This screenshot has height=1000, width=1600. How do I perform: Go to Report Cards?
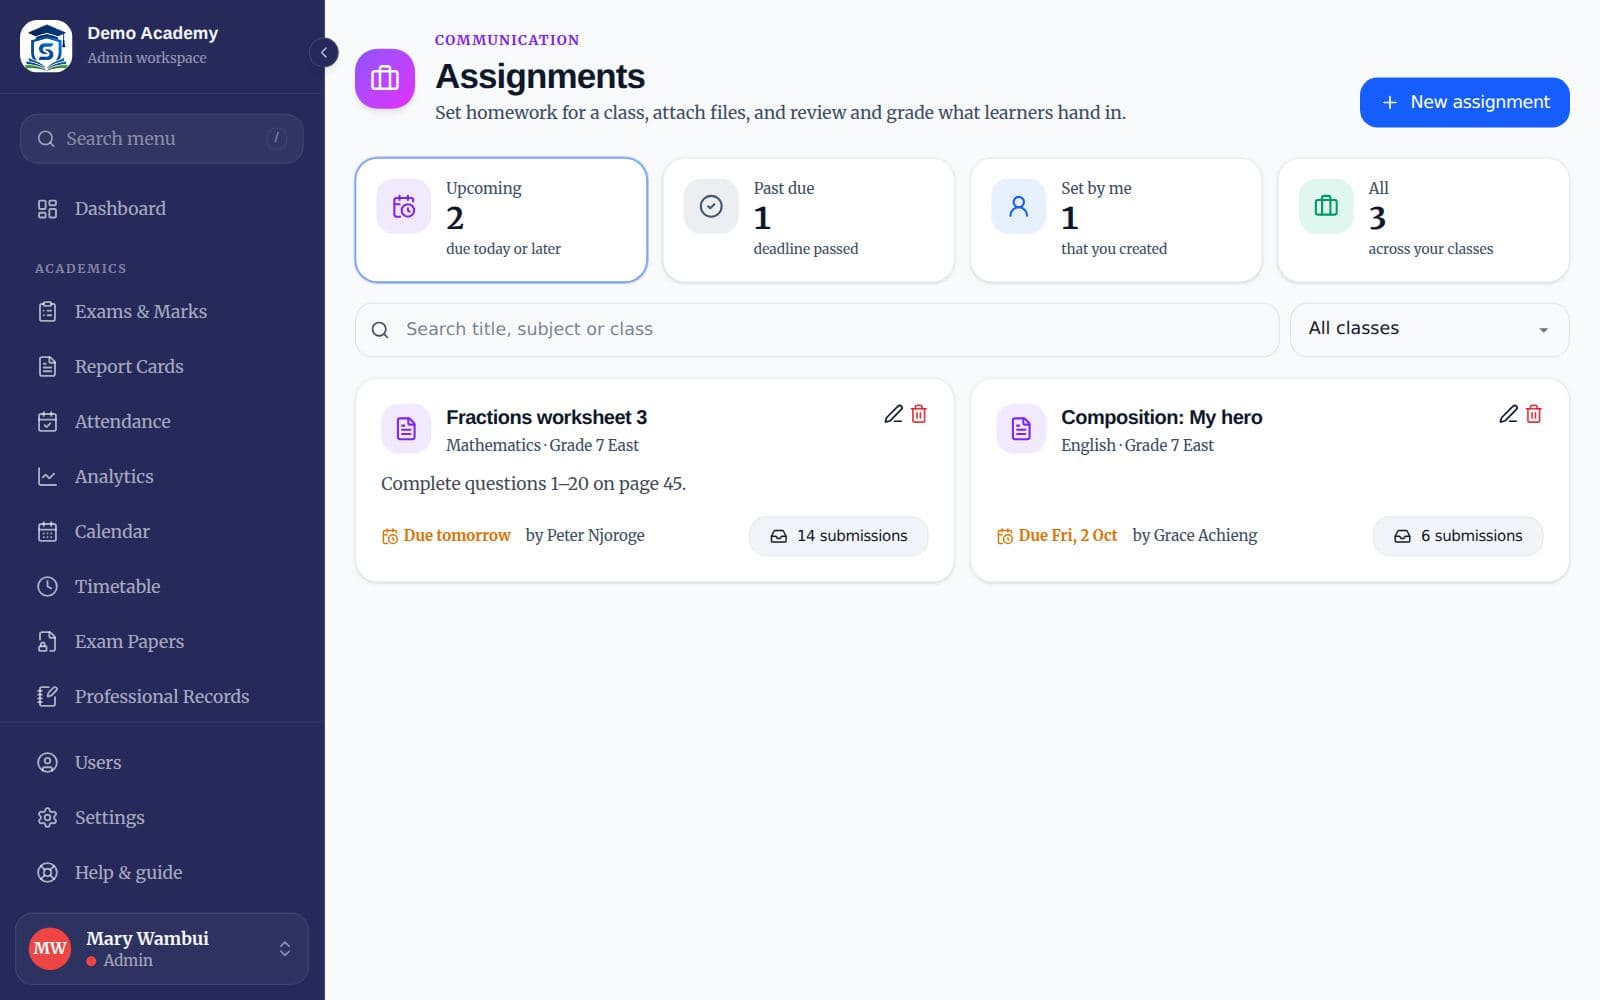coord(162,367)
